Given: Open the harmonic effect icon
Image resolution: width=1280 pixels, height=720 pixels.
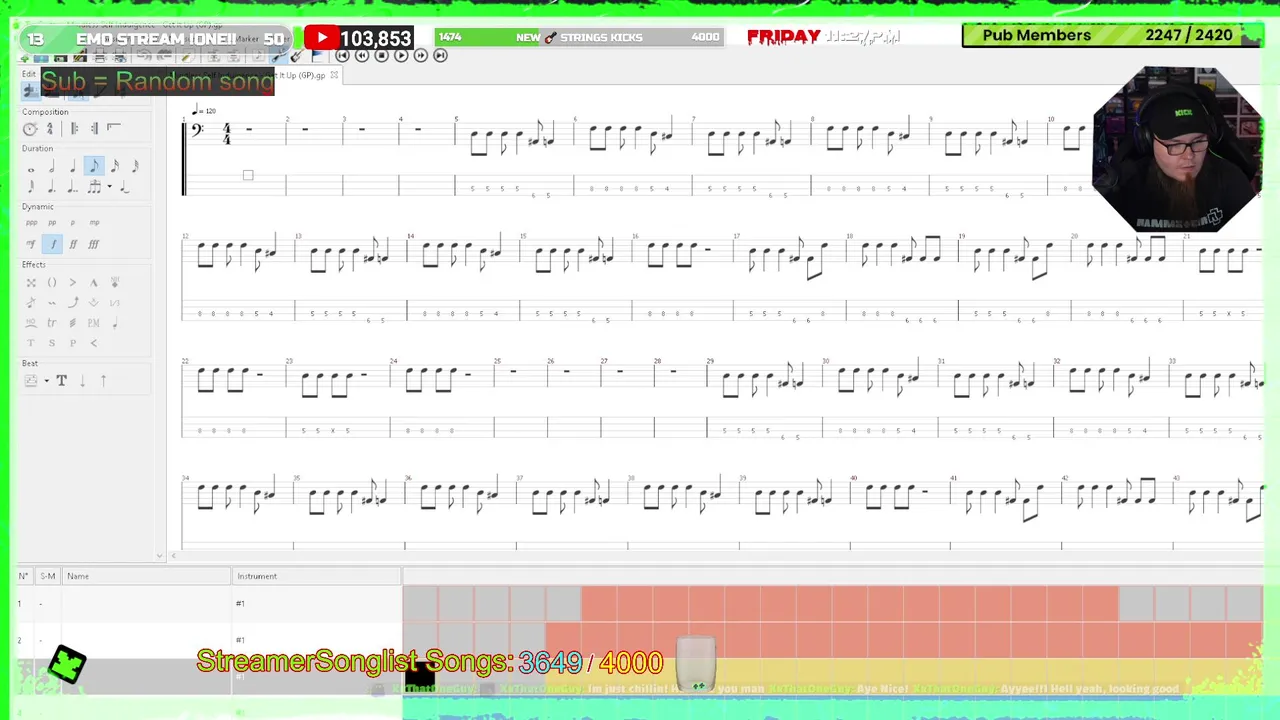Looking at the screenshot, I should [x=115, y=282].
